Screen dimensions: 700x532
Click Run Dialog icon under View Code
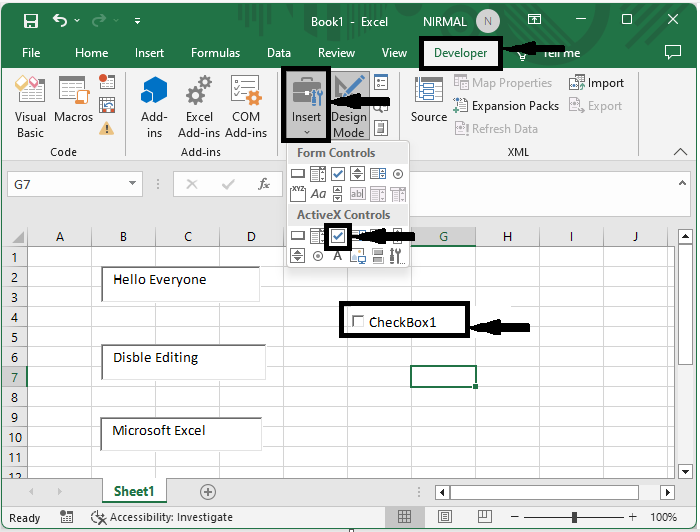point(380,128)
